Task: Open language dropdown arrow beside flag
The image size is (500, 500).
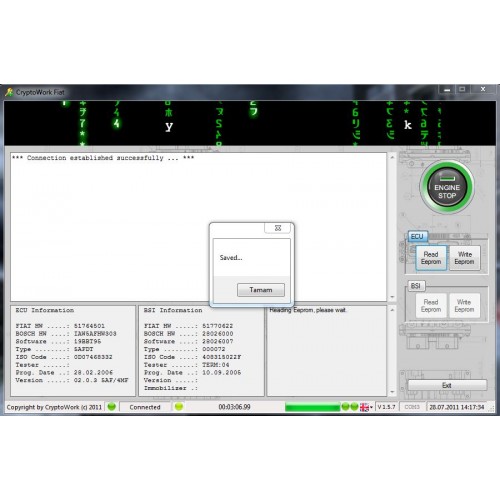Action: pos(371,407)
